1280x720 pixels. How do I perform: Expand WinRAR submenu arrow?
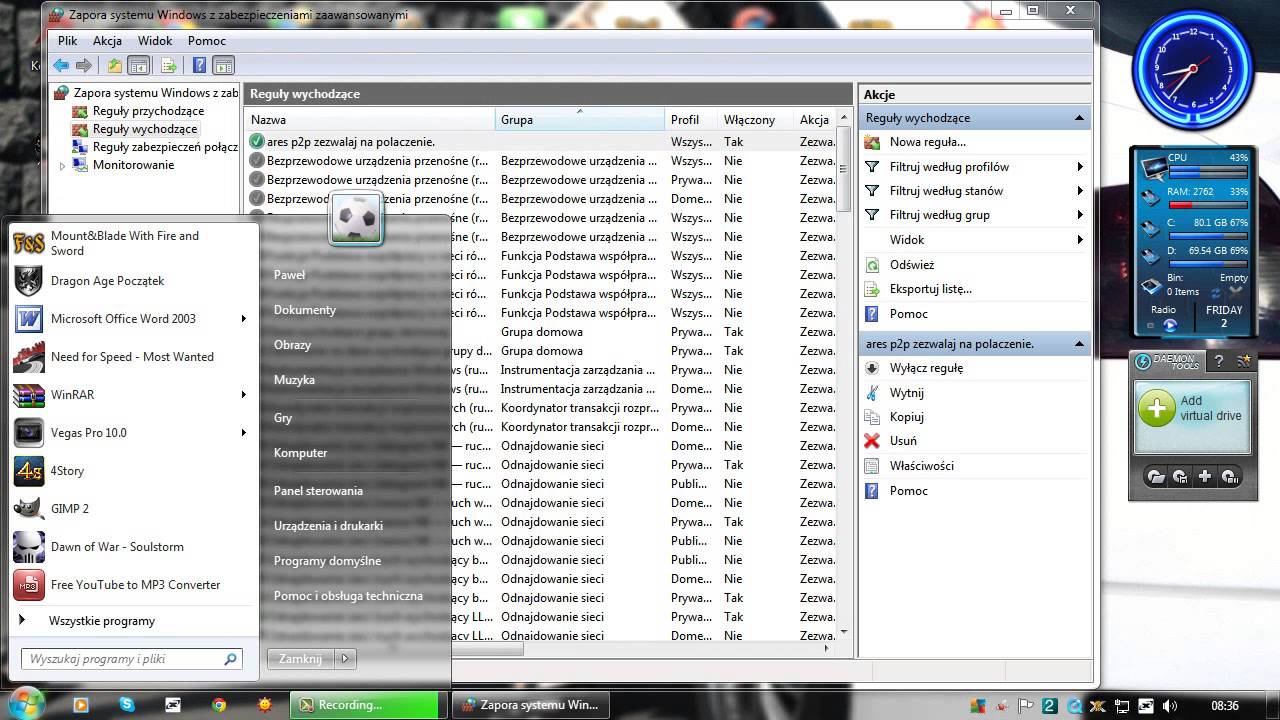click(x=243, y=395)
